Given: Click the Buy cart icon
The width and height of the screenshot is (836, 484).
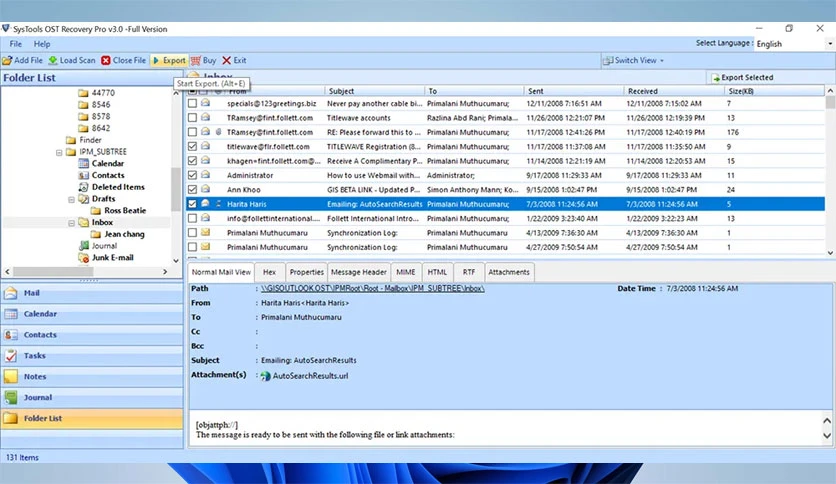Looking at the screenshot, I should (196, 61).
